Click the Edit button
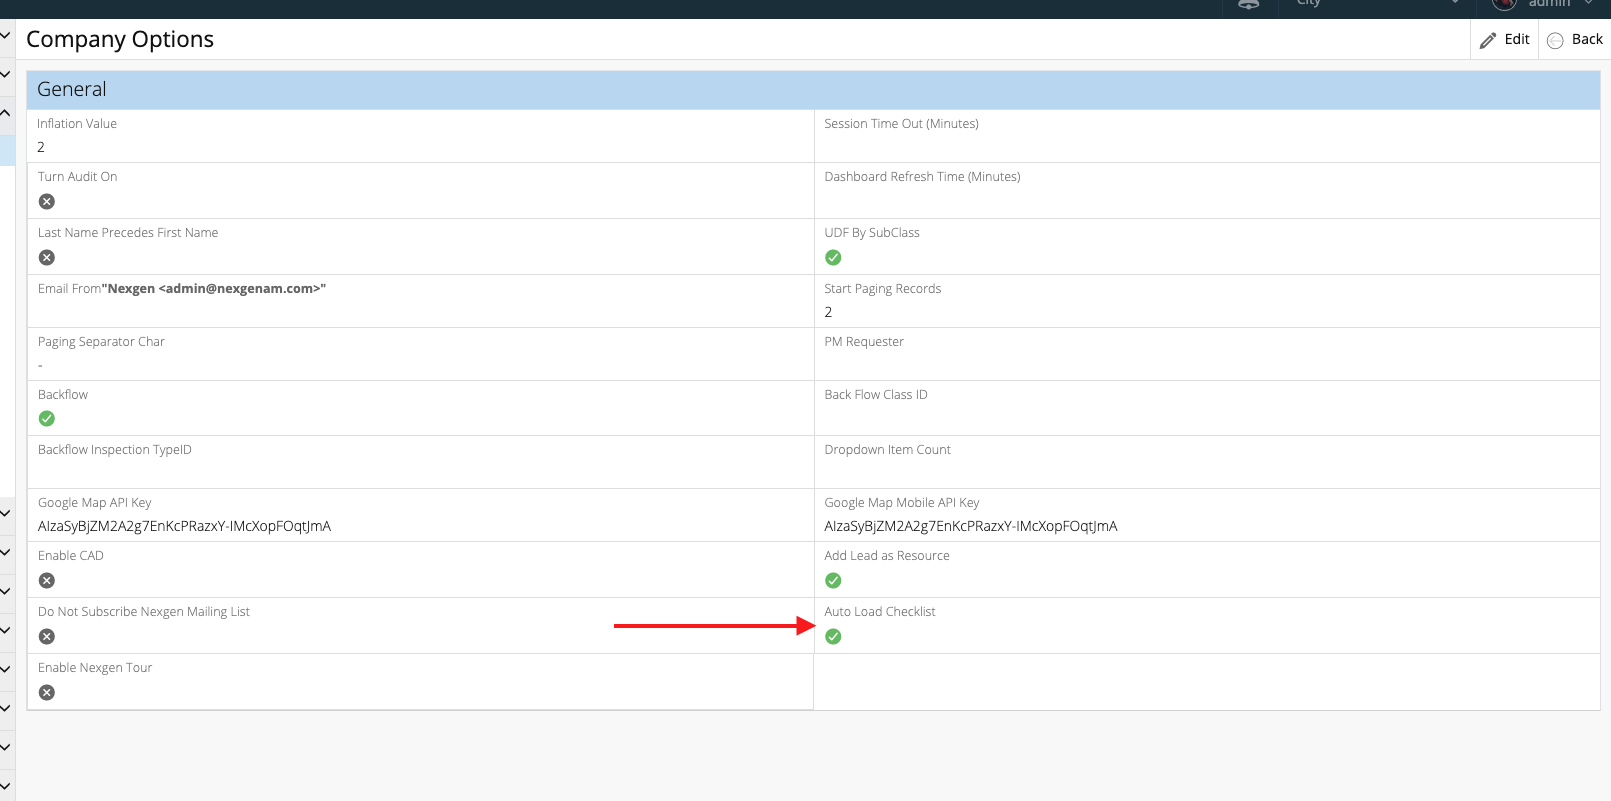 pyautogui.click(x=1504, y=39)
